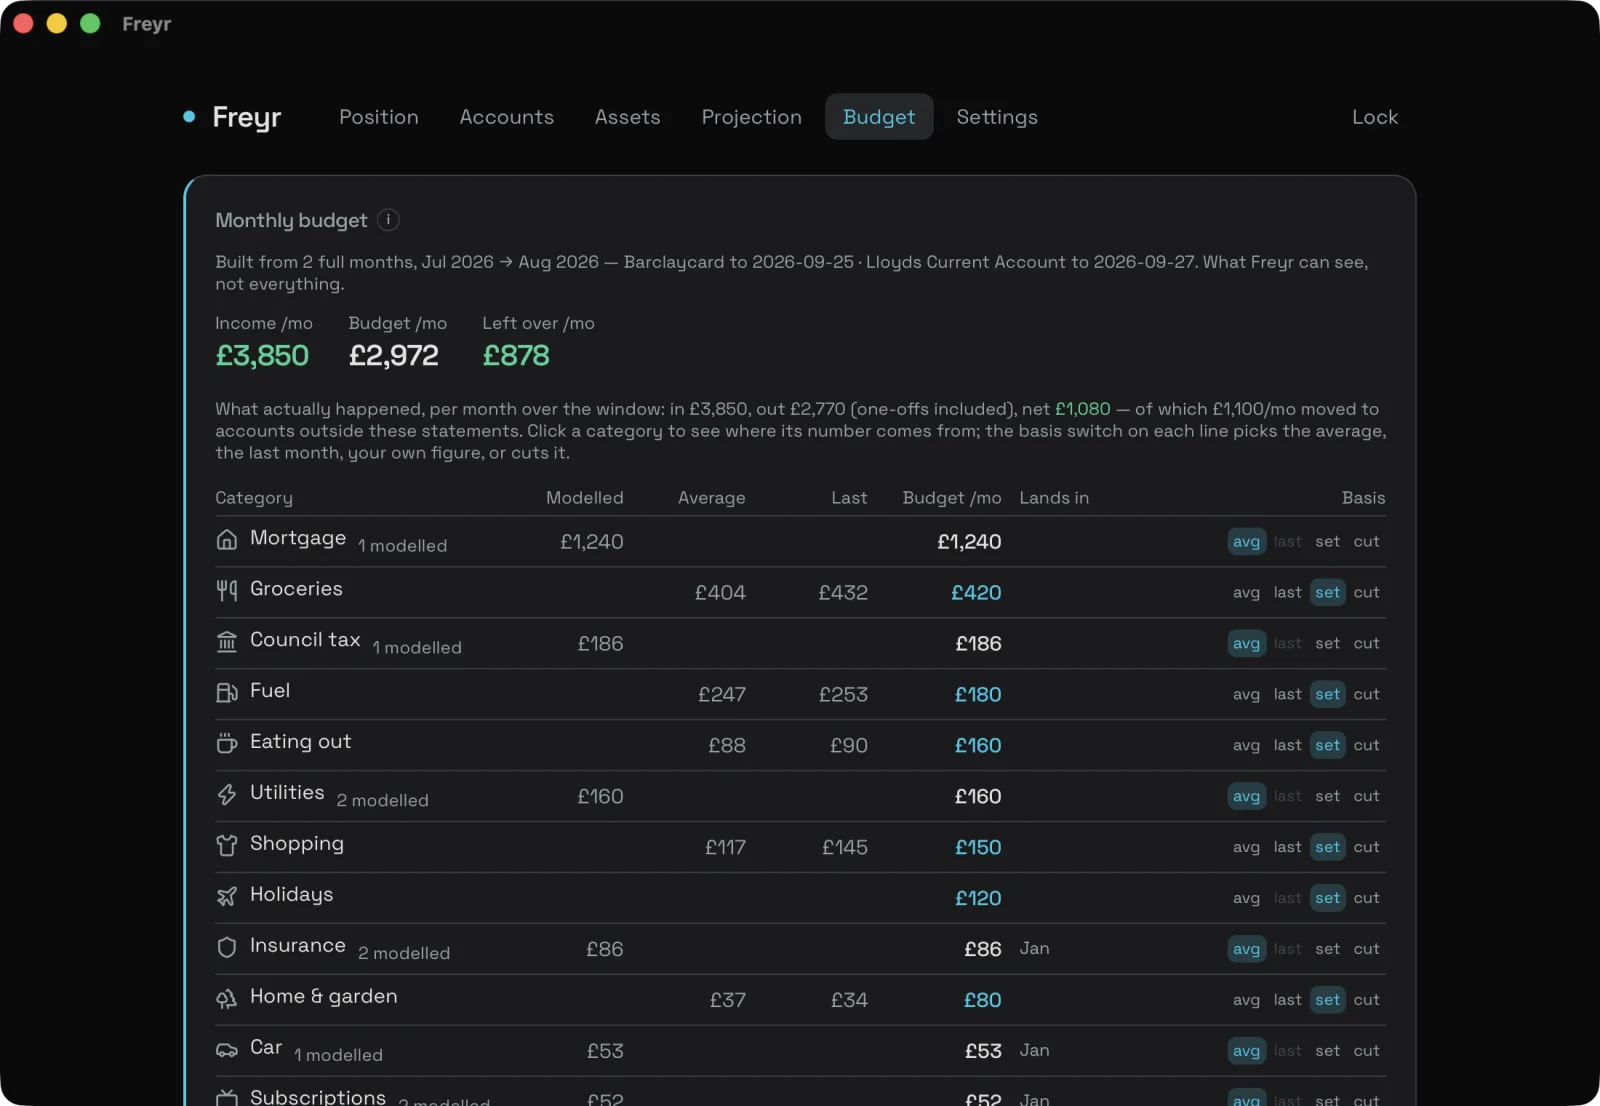The image size is (1600, 1106).
Task: Switch to the Accounts tab
Action: 507,117
